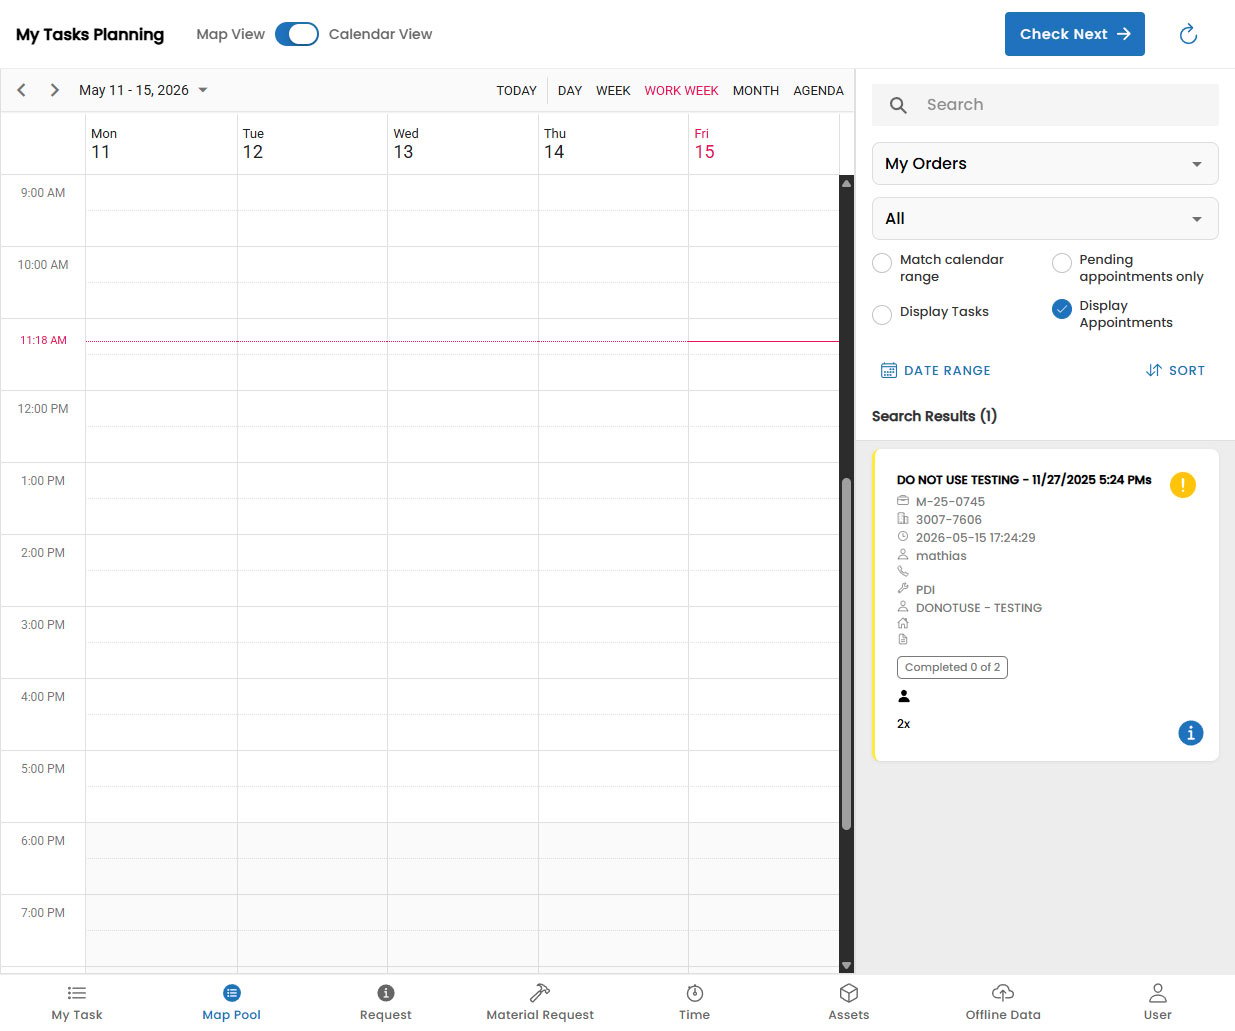Go to previous week with left chevron
Screen dimensions: 1235x1031
(21, 90)
